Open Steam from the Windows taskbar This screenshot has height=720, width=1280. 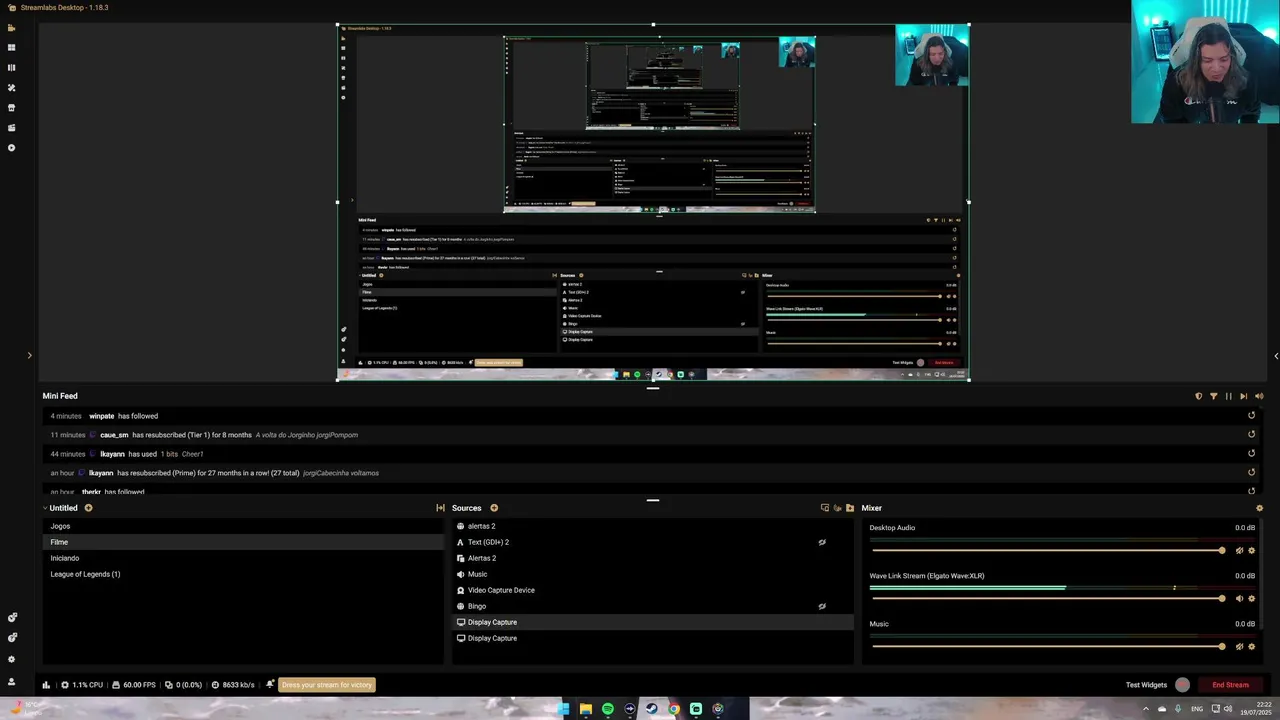(x=652, y=709)
